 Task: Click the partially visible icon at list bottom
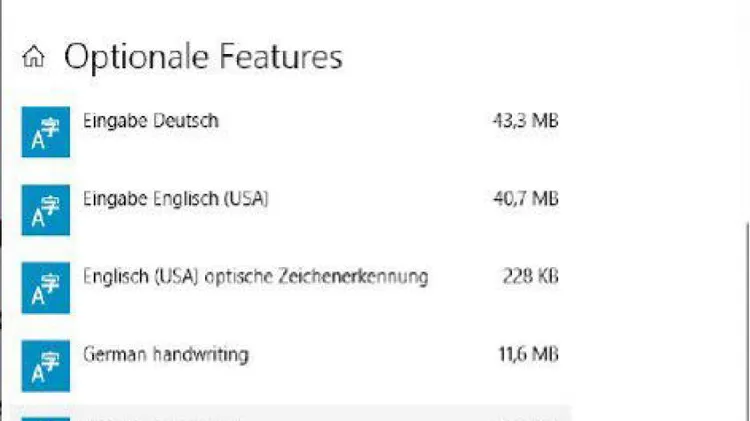(x=45, y=419)
